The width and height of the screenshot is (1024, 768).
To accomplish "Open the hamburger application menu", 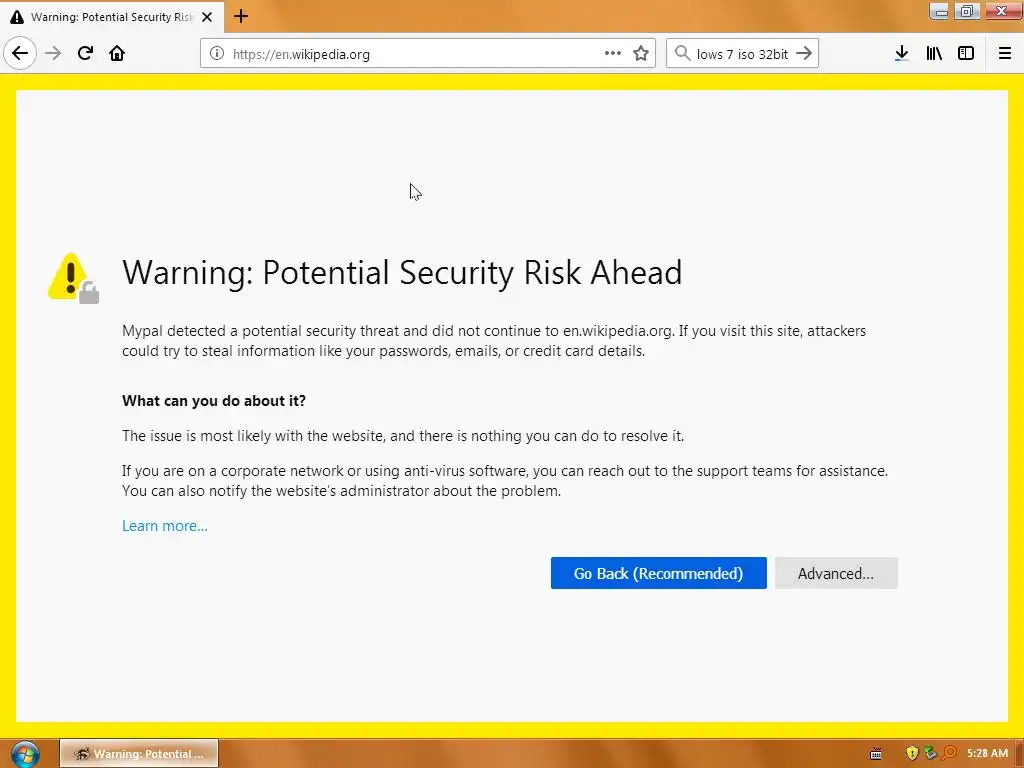I will [x=1005, y=54].
